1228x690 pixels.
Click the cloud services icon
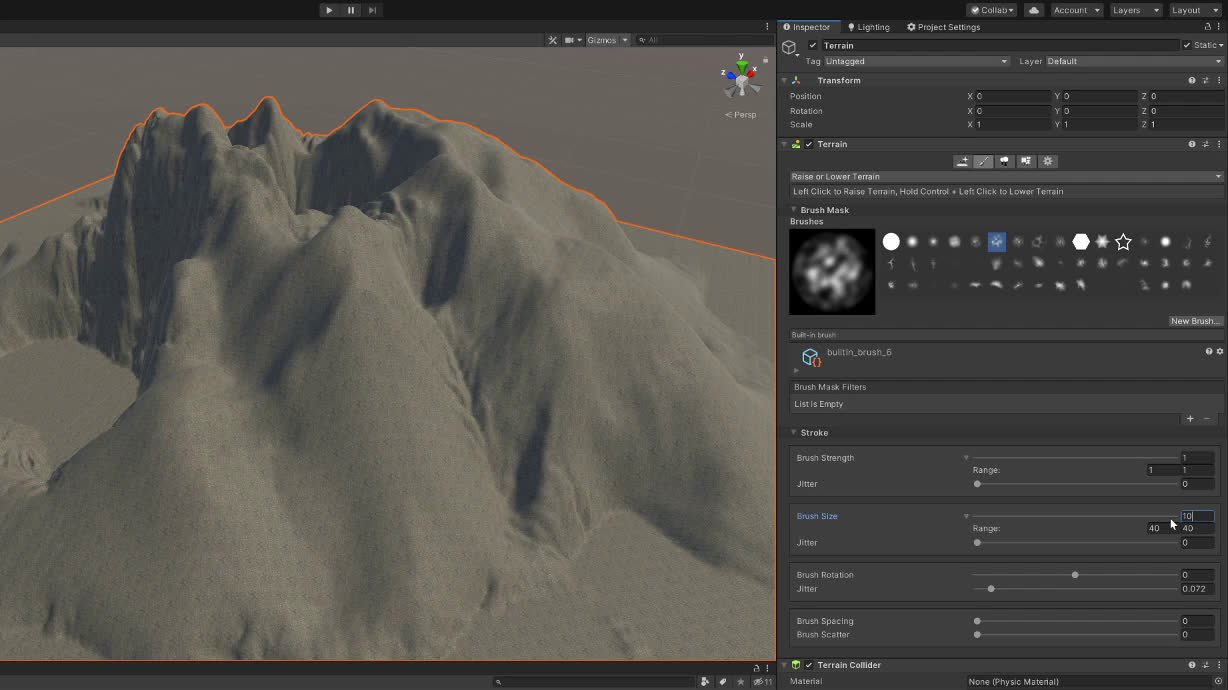click(1034, 10)
